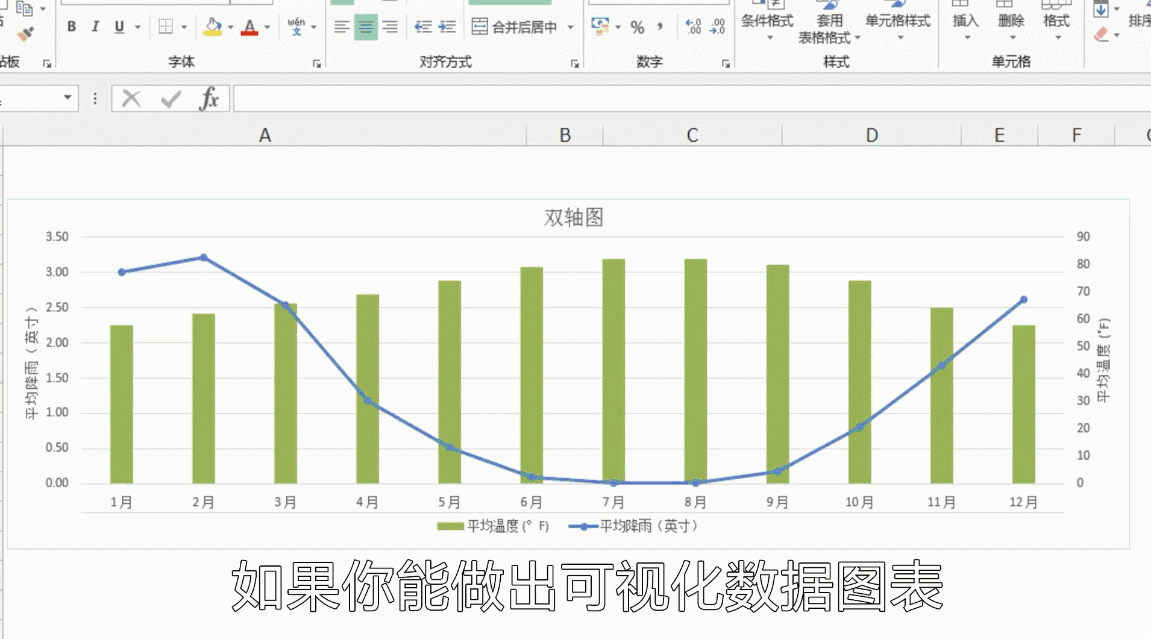Screen dimensions: 1151x639
Task: Apply comma style format
Action: point(660,27)
